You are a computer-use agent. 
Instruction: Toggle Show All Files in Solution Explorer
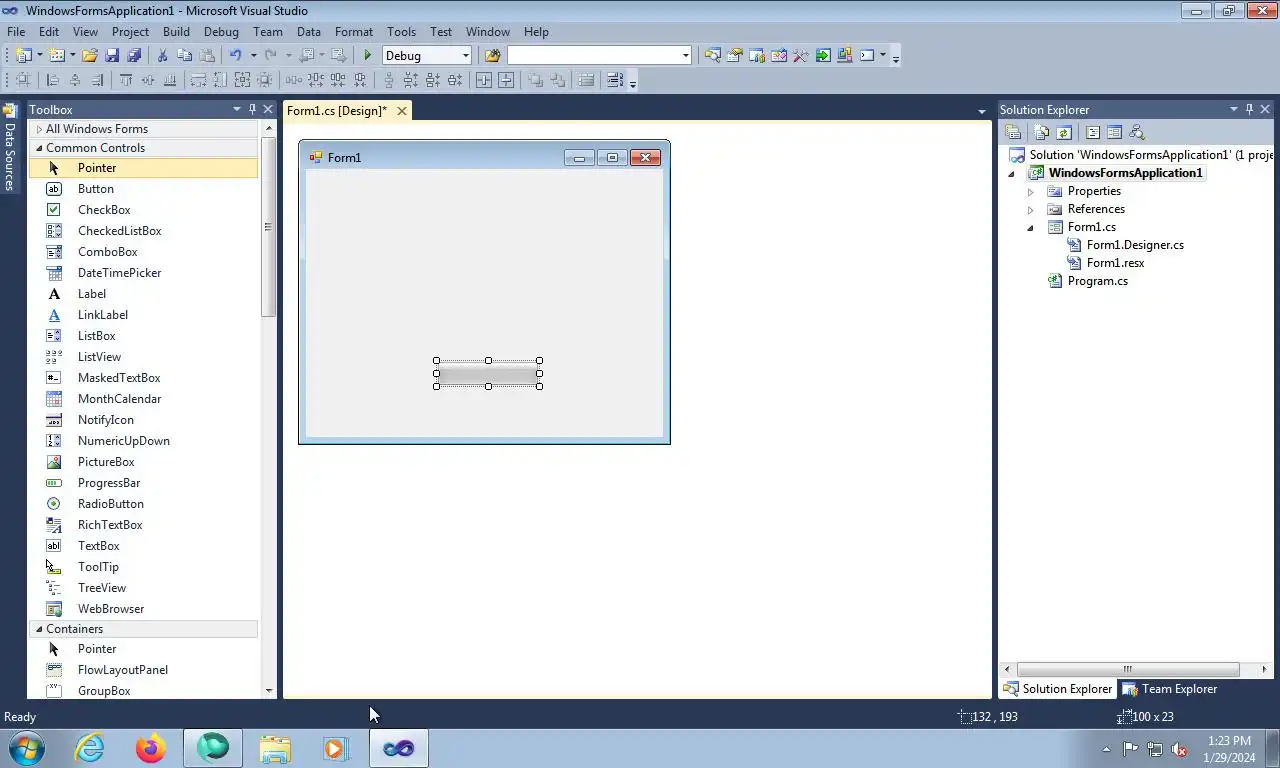[x=1041, y=132]
